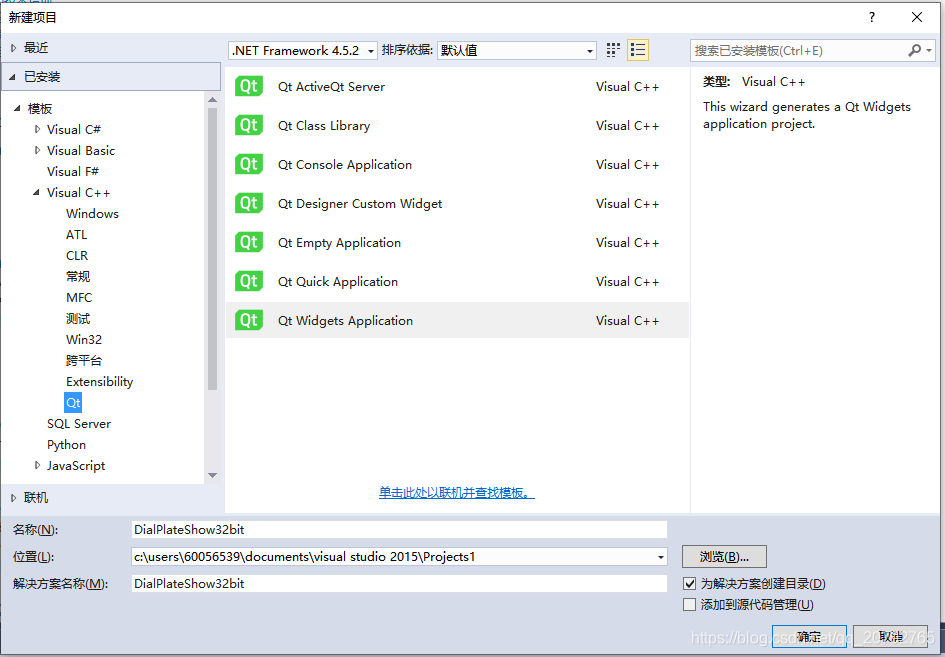The image size is (945, 657).
Task: Click the 浏览(B)... button
Action: pos(724,557)
